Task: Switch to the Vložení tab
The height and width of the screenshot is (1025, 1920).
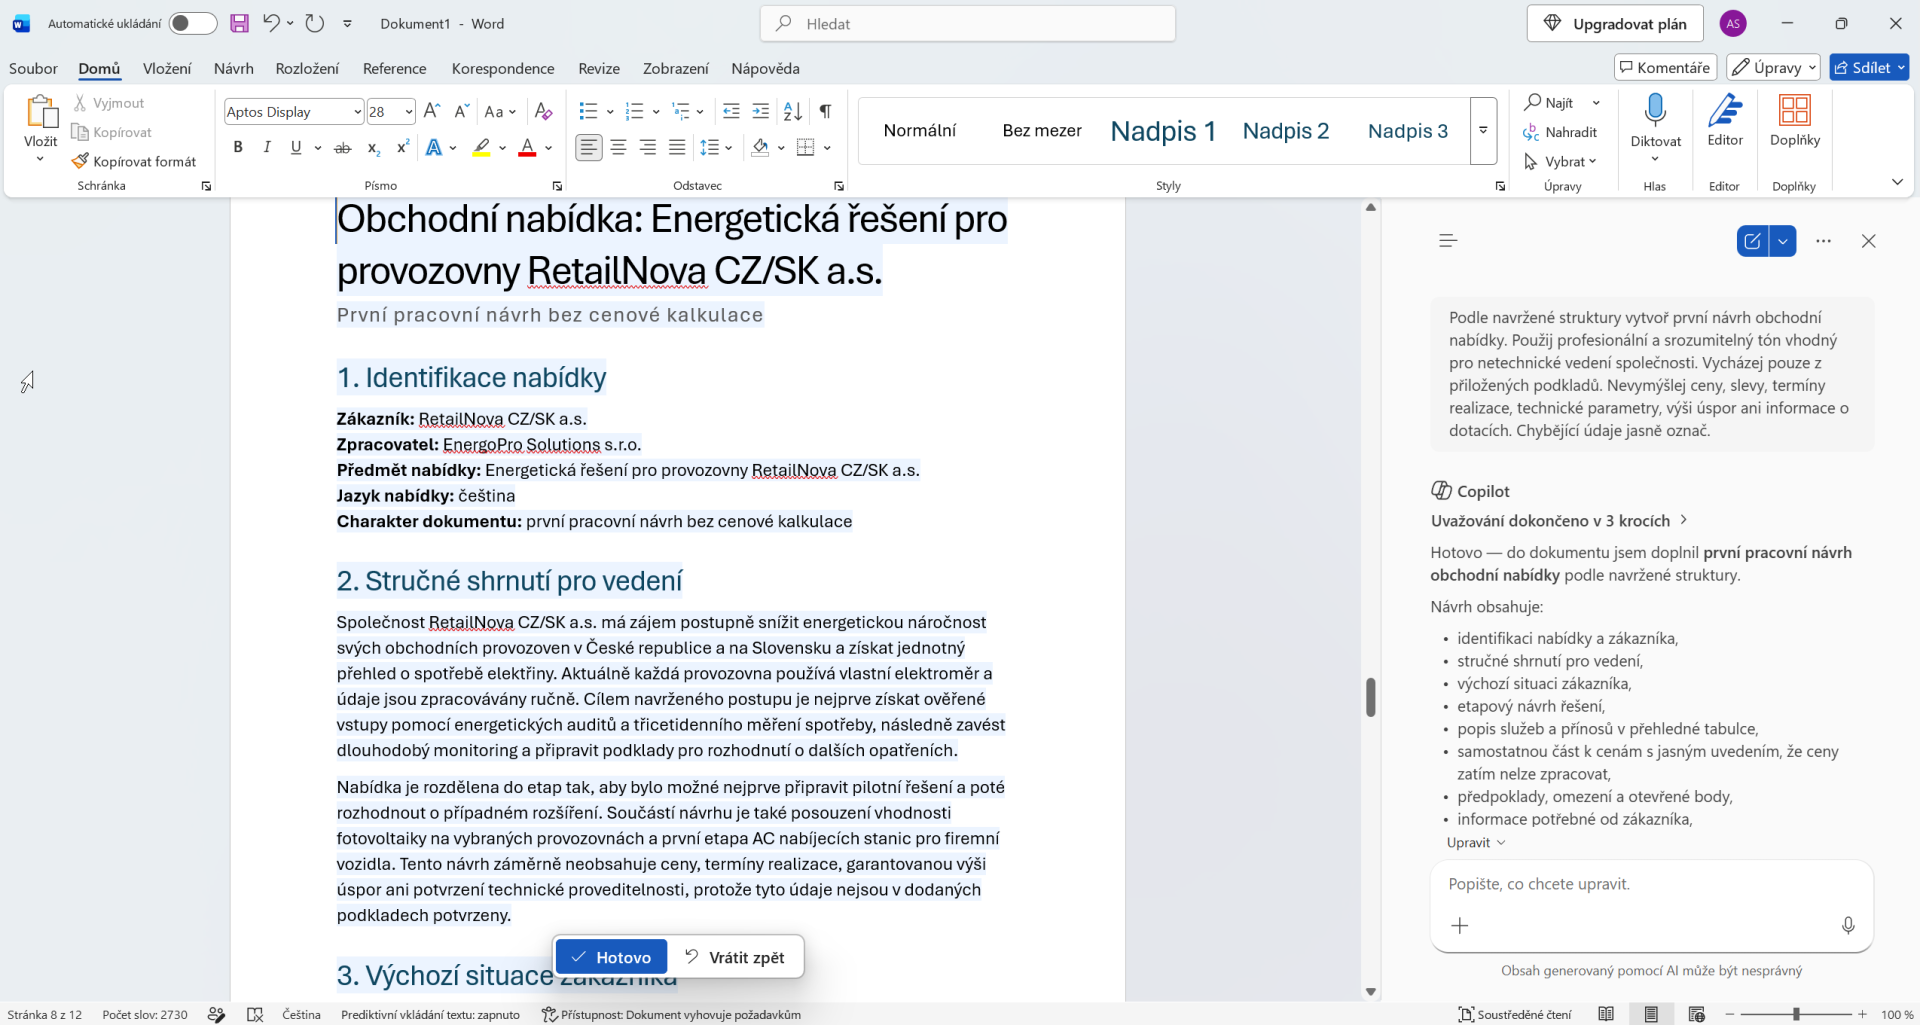Action: [x=167, y=68]
